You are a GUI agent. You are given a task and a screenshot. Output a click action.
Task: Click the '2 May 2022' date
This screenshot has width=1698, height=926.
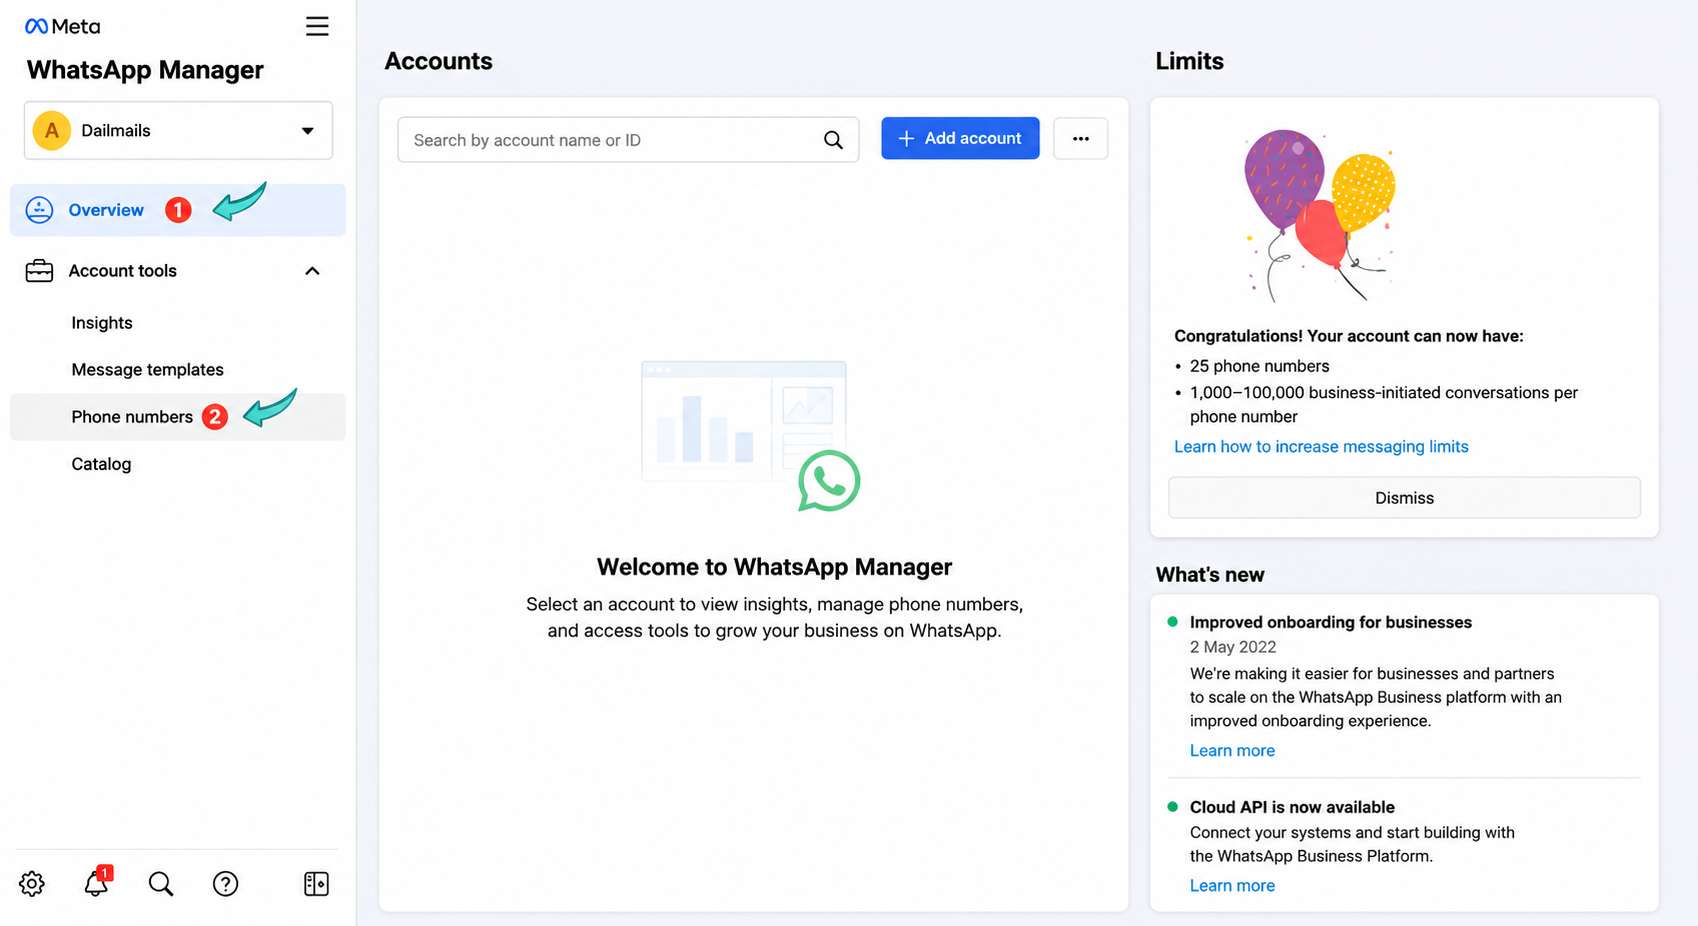pos(1233,647)
